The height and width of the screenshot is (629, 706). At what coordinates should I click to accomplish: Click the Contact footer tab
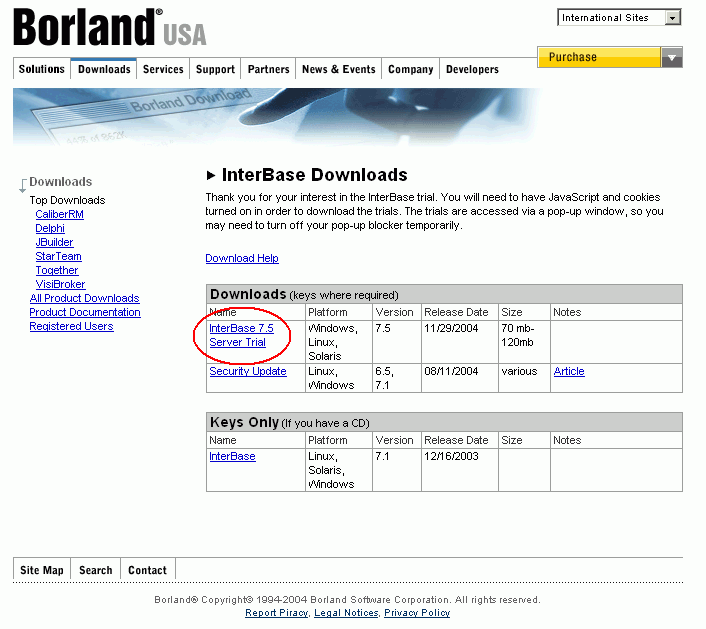[x=147, y=570]
